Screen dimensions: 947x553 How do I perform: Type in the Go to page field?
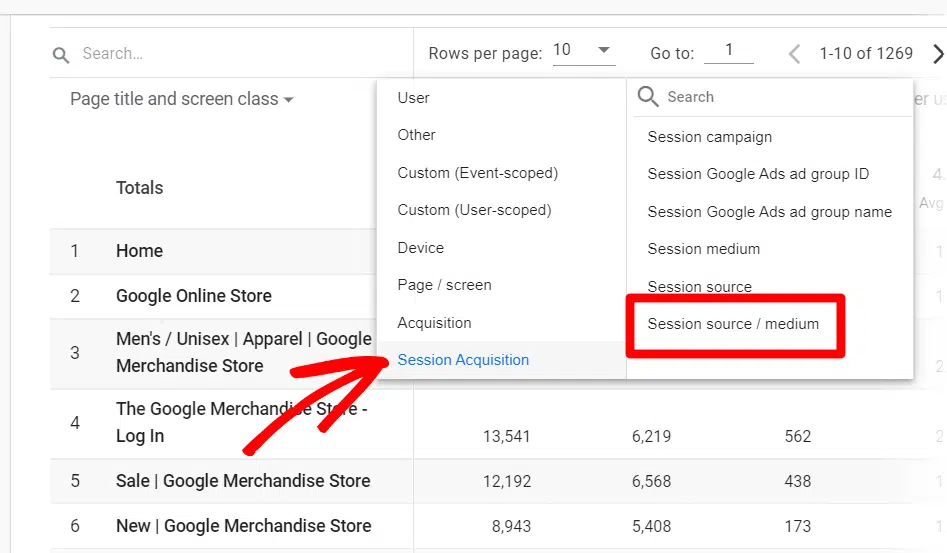pos(728,51)
